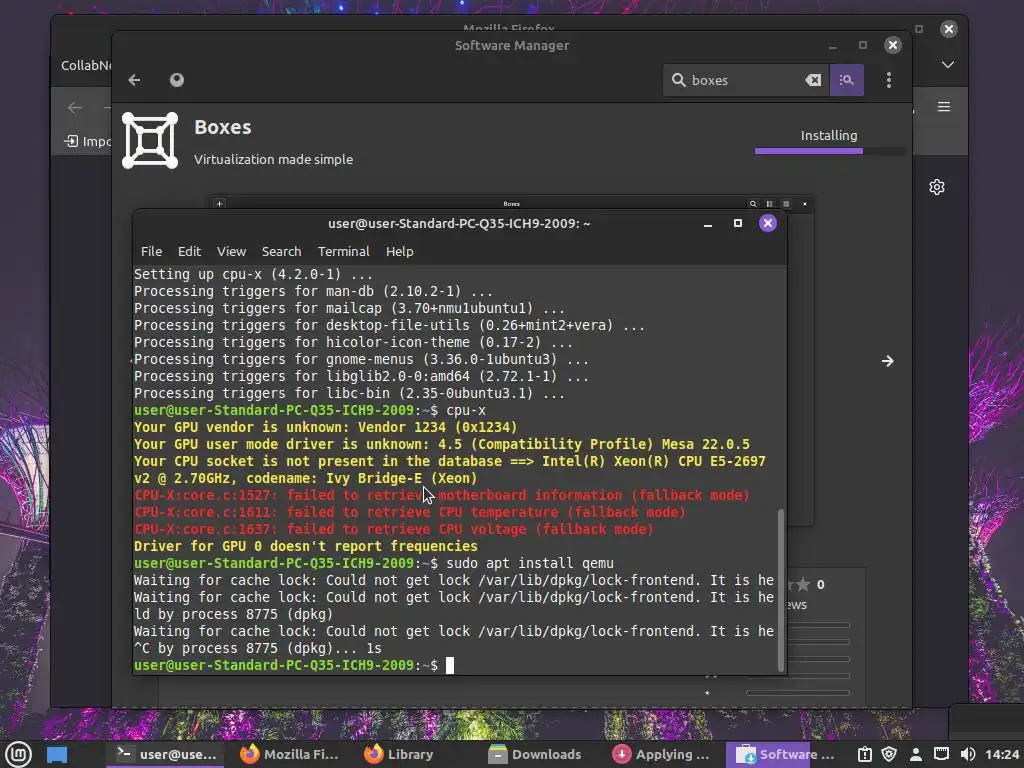1024x768 pixels.
Task: Click the Boxes application icon
Action: 150,140
